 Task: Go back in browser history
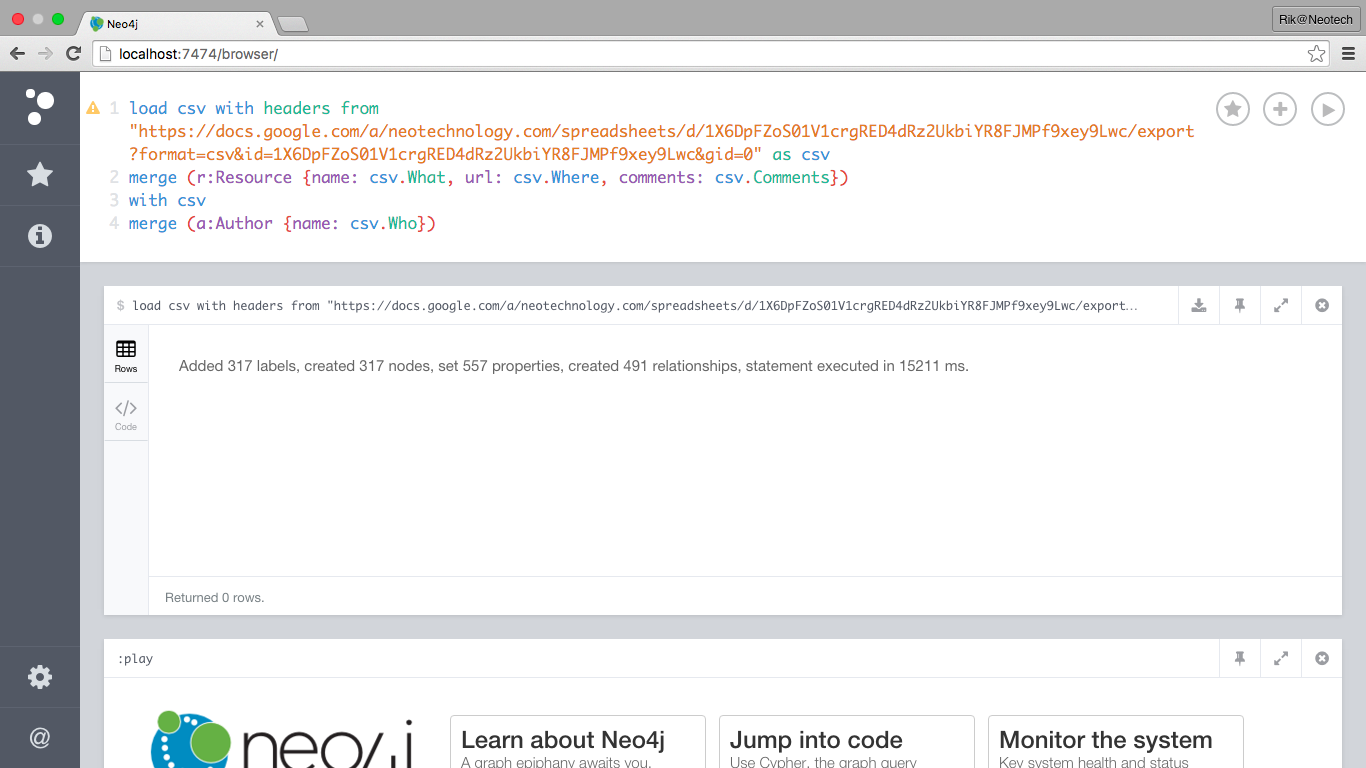coord(18,54)
